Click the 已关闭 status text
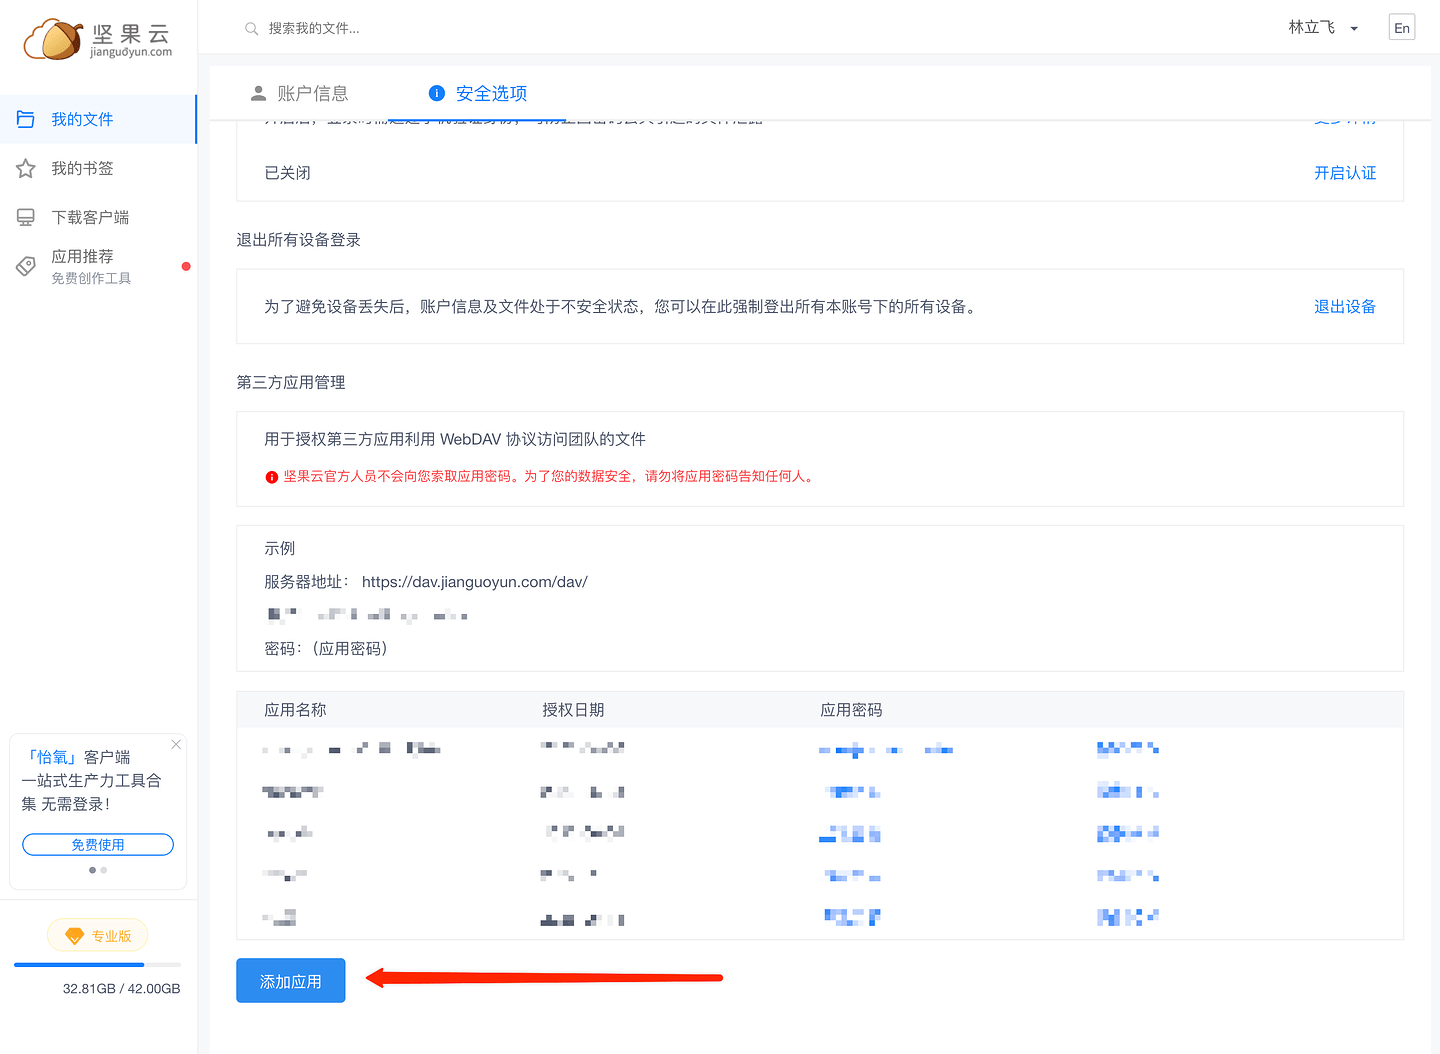This screenshot has width=1440, height=1054. click(287, 173)
